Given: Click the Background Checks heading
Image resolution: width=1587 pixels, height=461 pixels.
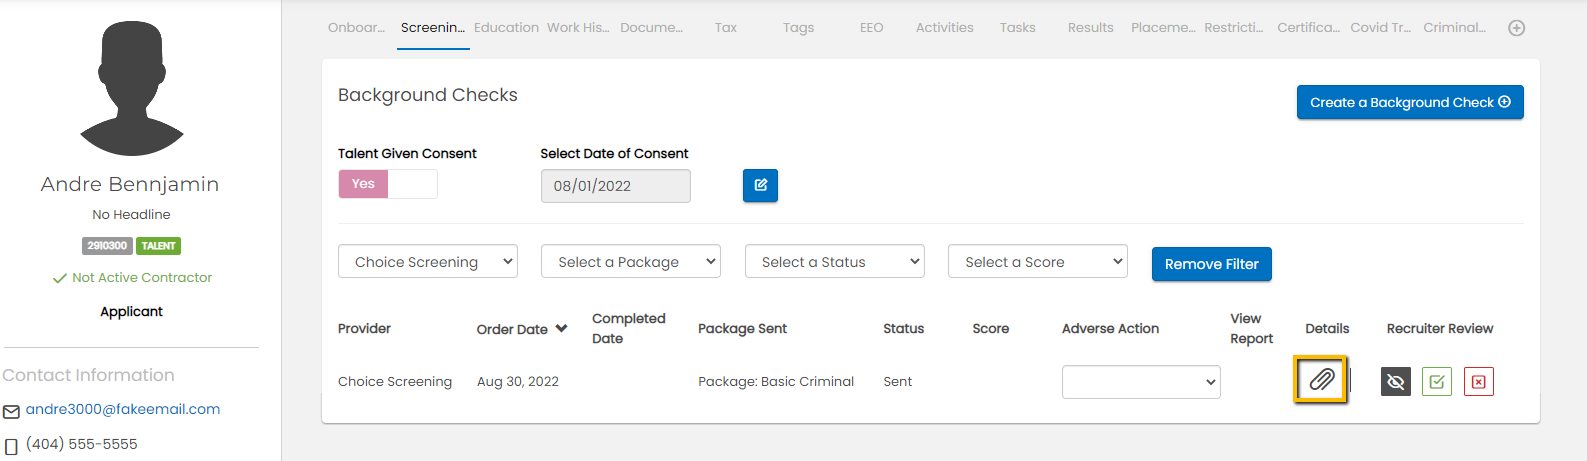Looking at the screenshot, I should coord(428,95).
